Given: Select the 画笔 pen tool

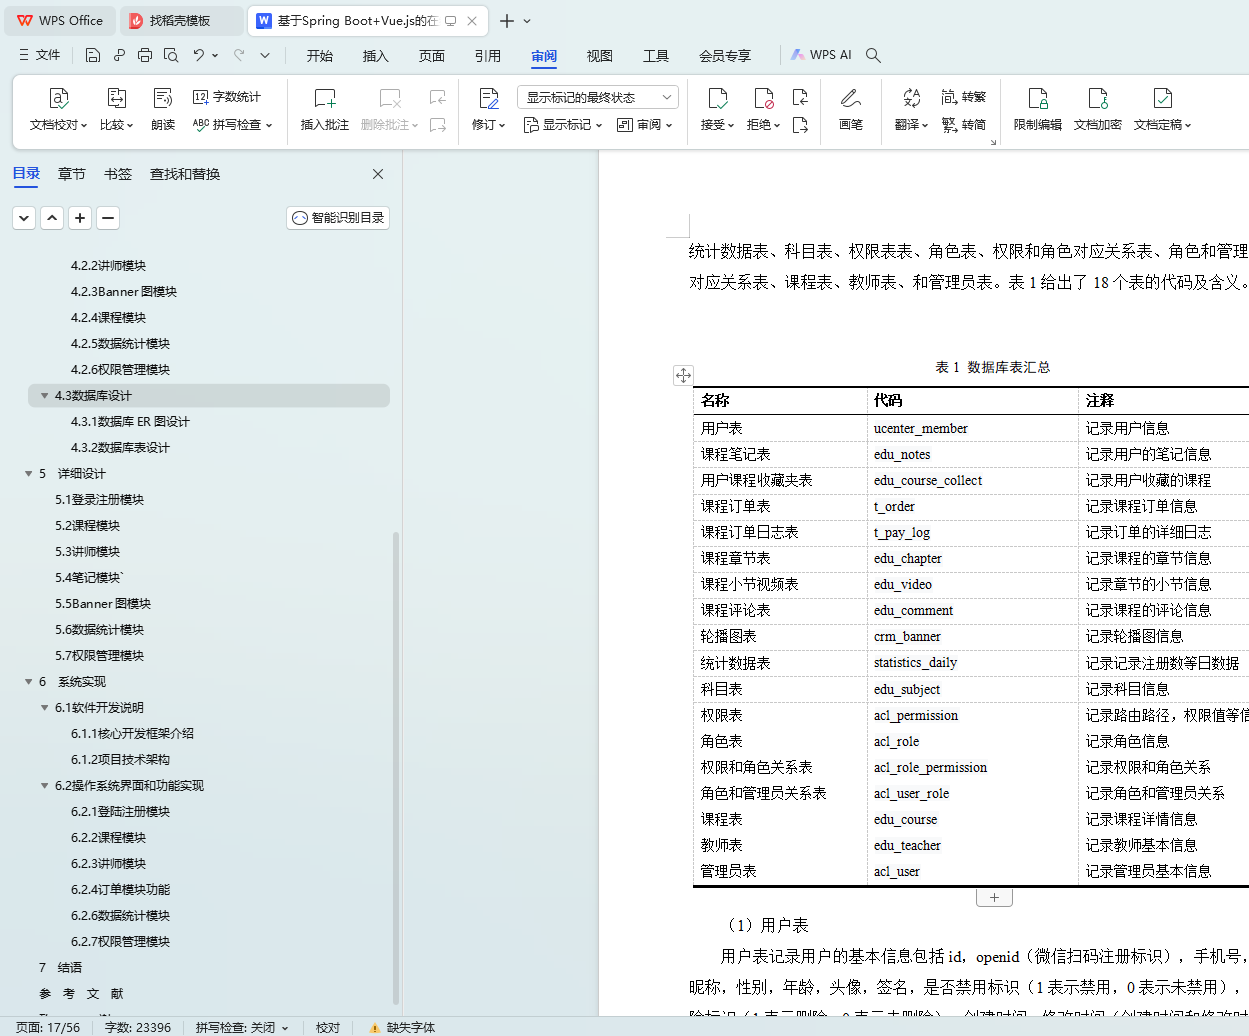Looking at the screenshot, I should [851, 109].
